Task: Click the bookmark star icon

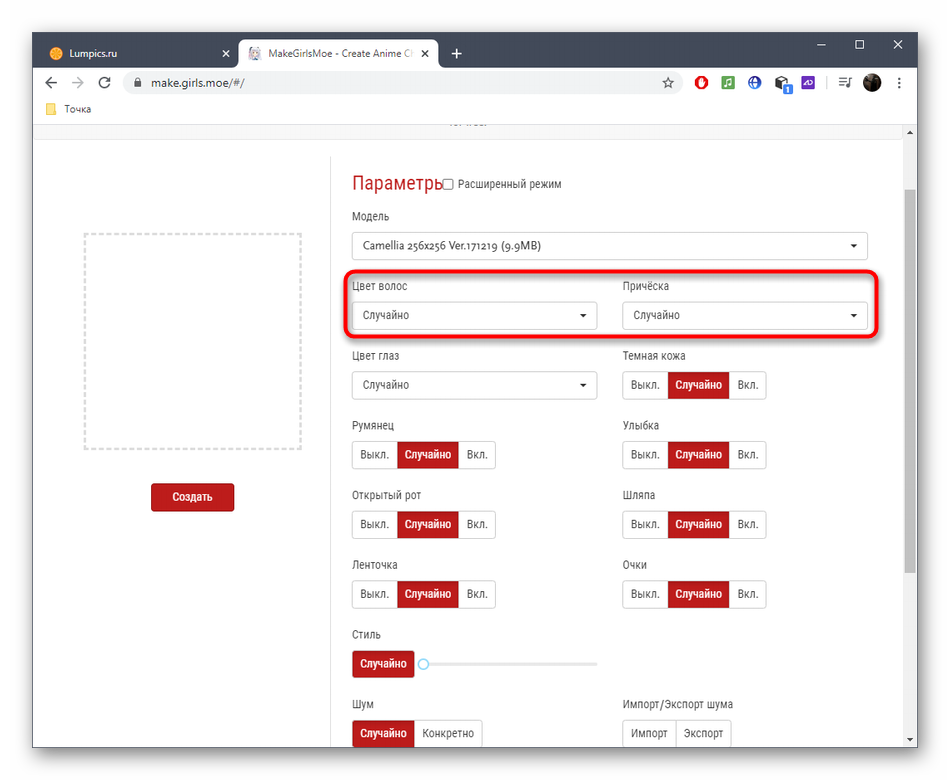Action: 668,83
